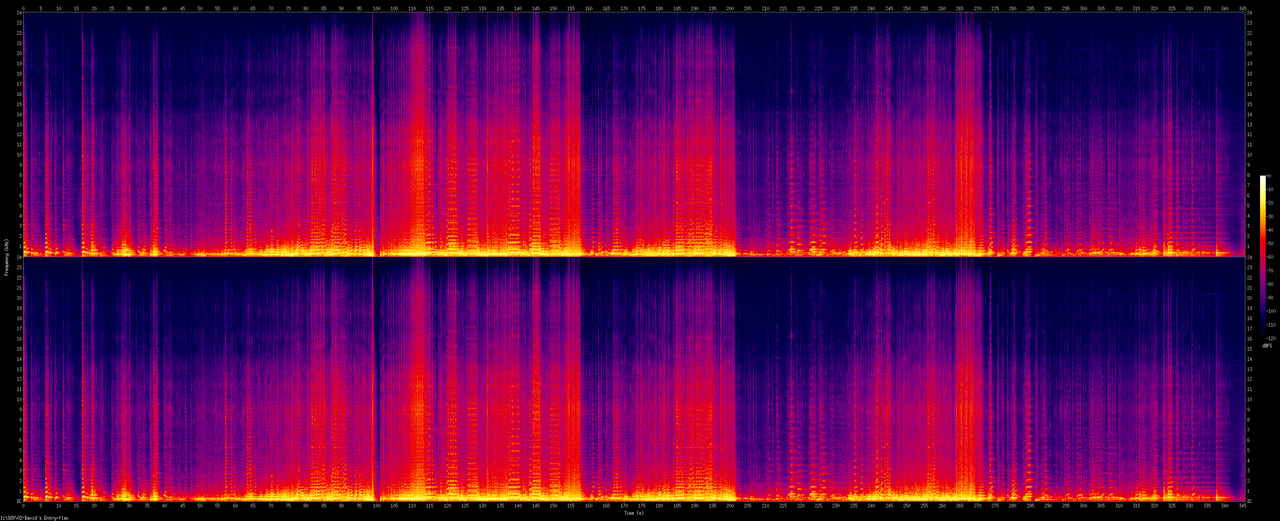Click the 100 tick on bottom time axis
1280x521 pixels.
tap(377, 506)
